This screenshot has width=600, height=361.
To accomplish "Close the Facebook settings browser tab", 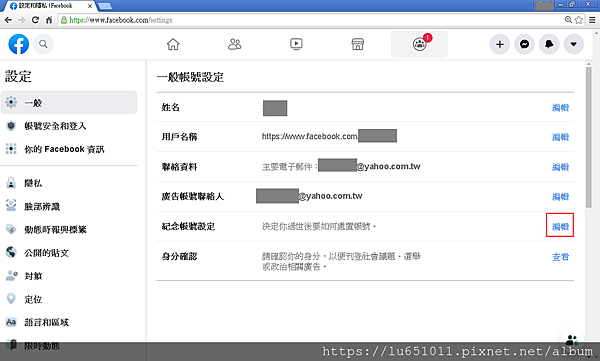I will pos(90,6).
